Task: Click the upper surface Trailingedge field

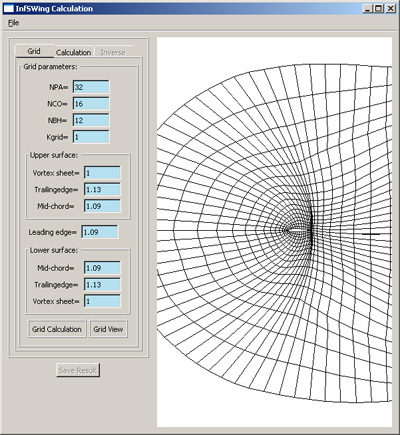Action: (x=102, y=190)
